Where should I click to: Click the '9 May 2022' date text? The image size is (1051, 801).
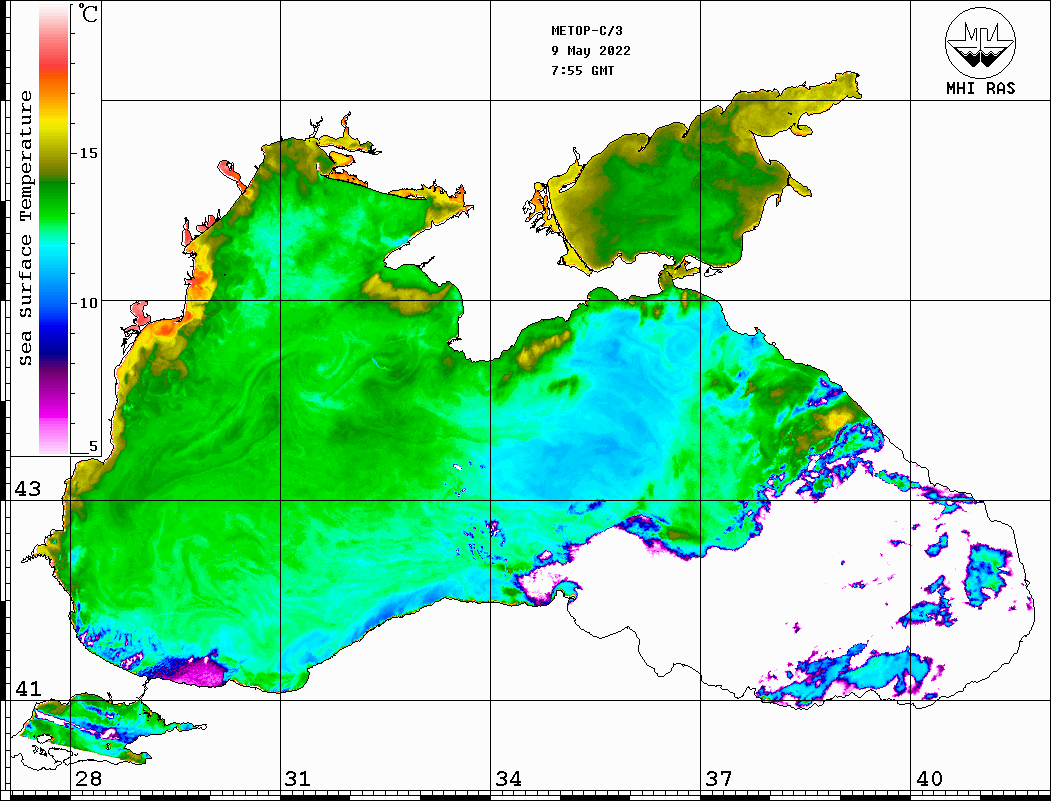click(591, 51)
